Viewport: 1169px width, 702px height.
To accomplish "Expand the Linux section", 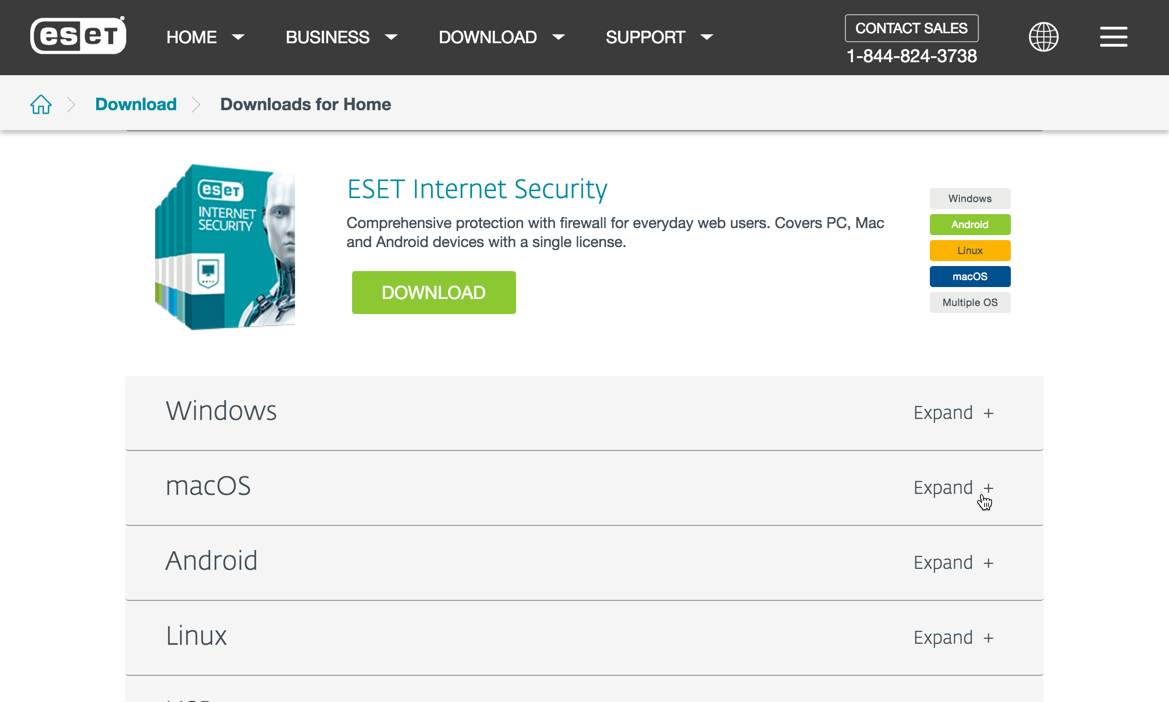I will tap(954, 638).
